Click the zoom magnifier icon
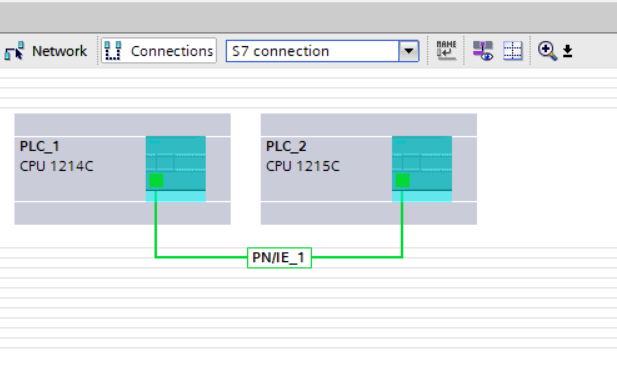 pos(547,51)
